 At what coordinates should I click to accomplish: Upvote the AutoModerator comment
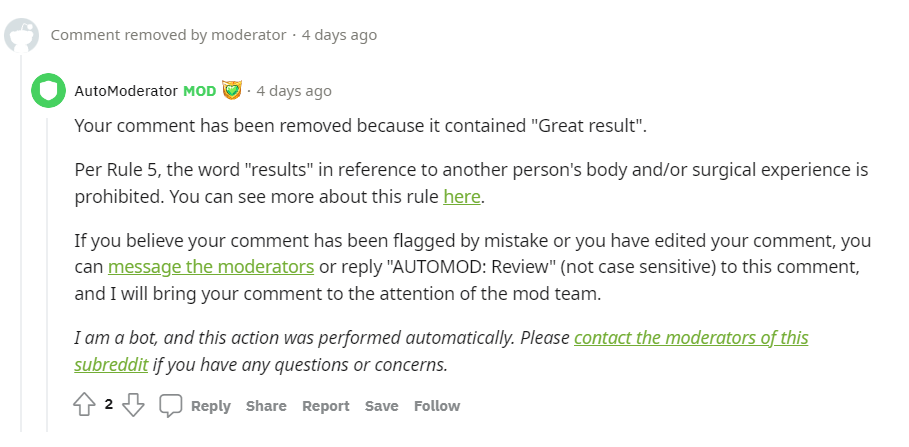click(x=84, y=405)
